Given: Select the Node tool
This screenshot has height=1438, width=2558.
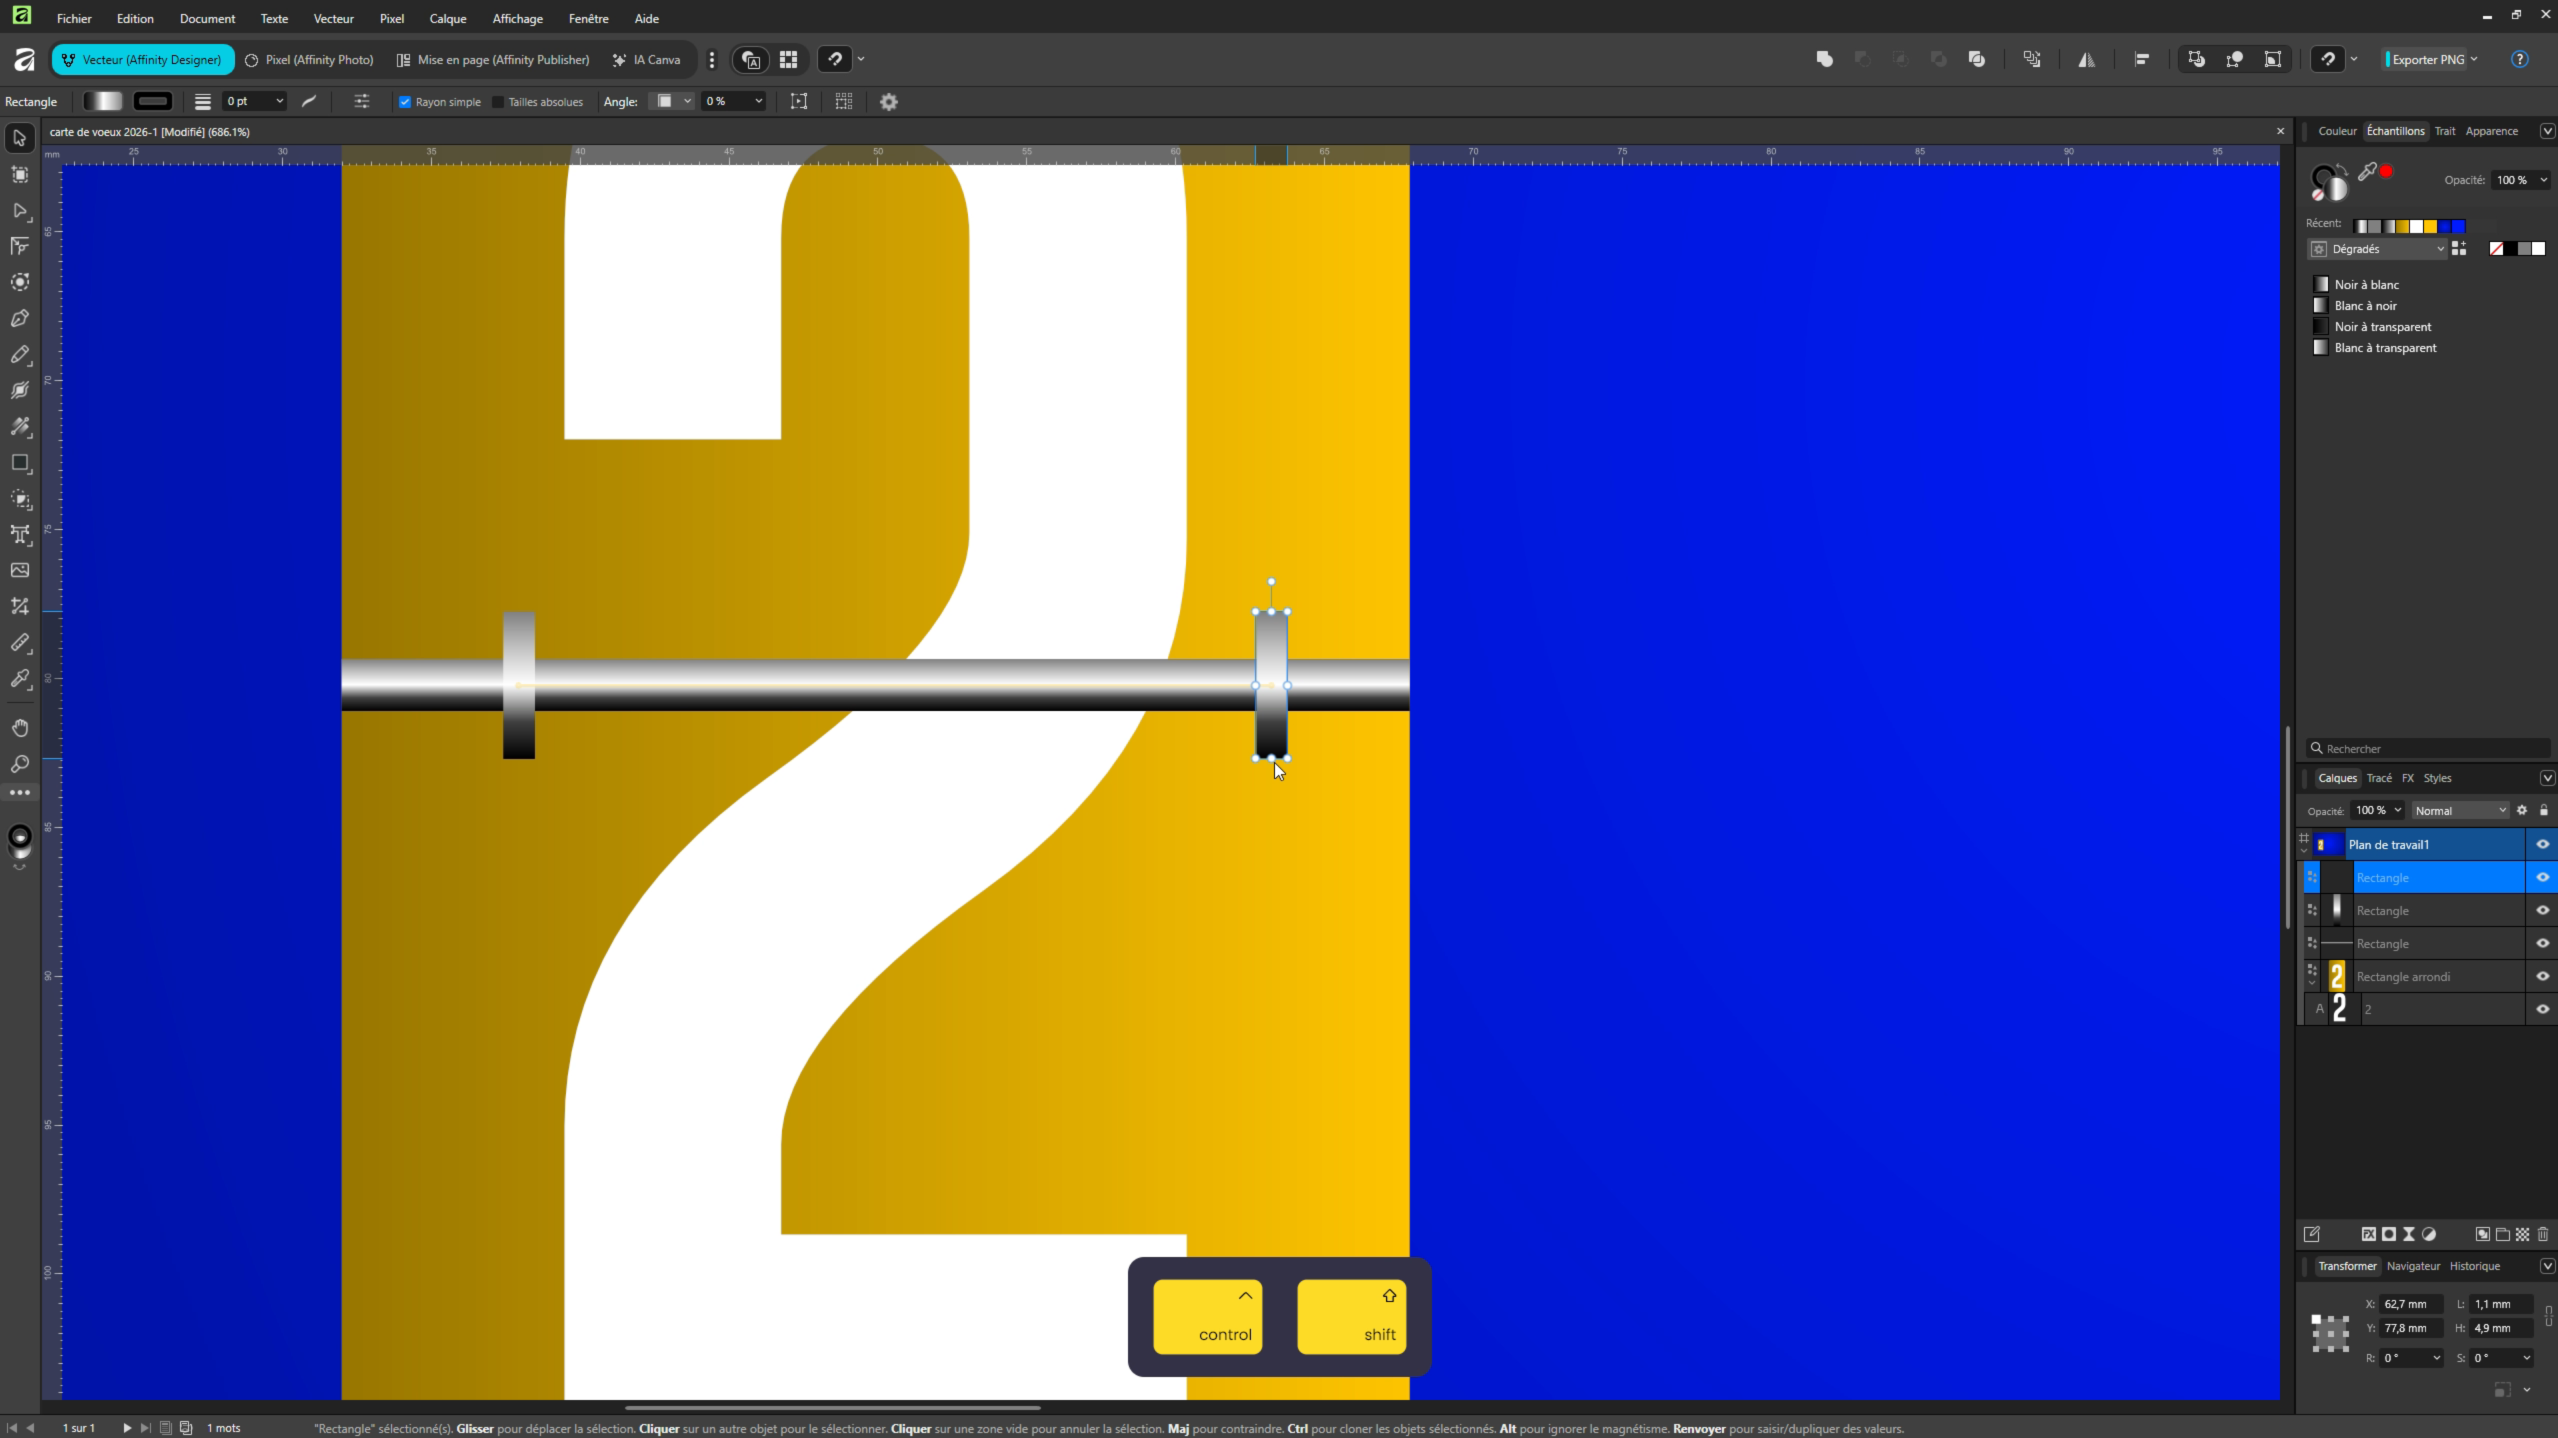Looking at the screenshot, I should pyautogui.click(x=20, y=211).
